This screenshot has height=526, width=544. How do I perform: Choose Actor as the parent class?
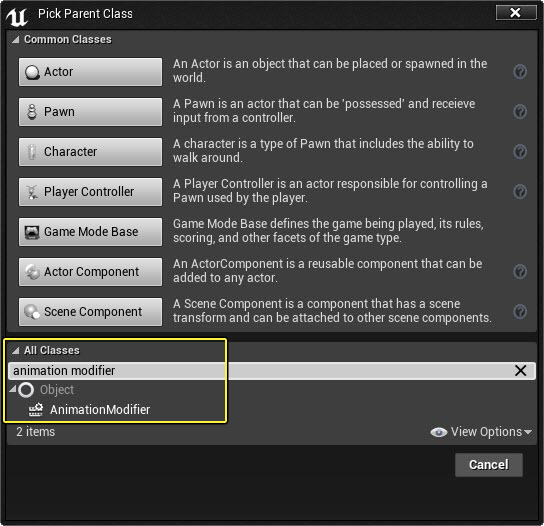point(90,72)
